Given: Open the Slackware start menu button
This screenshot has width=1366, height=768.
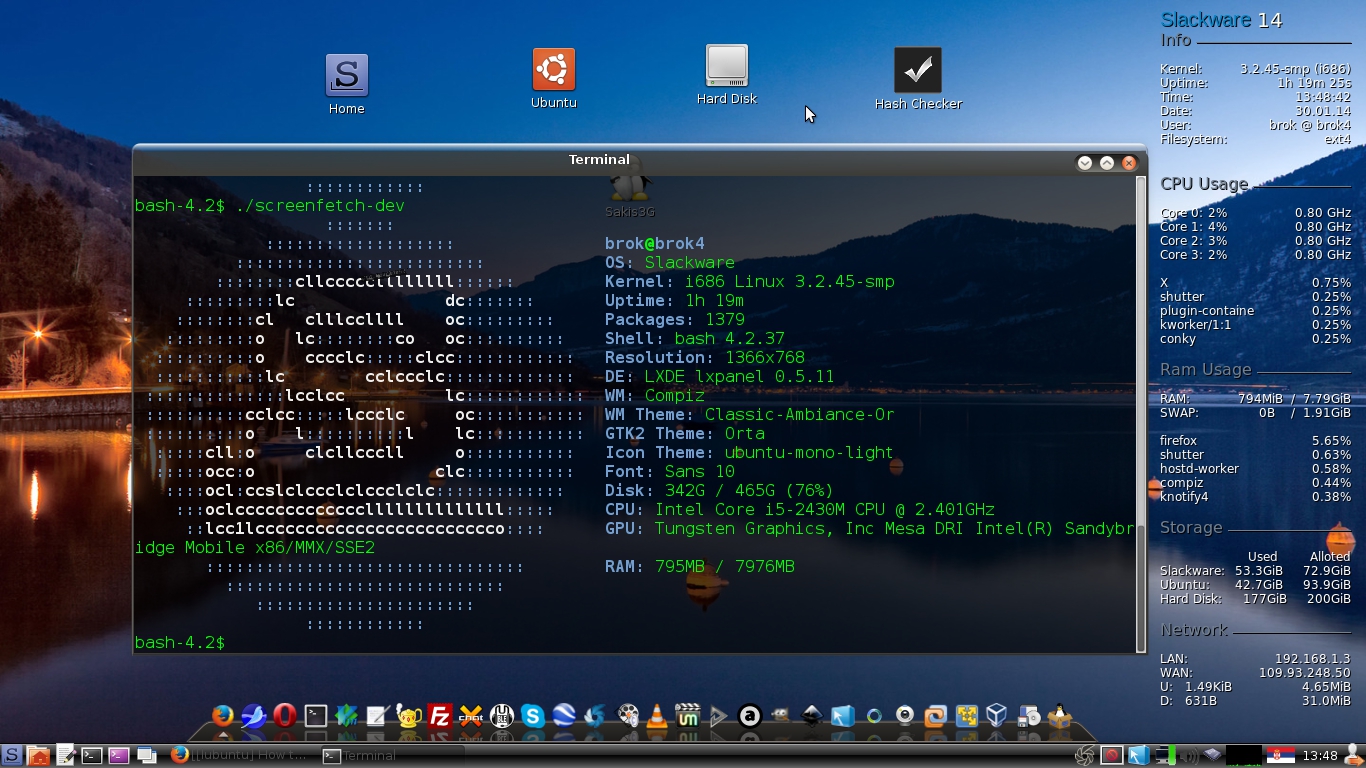Looking at the screenshot, I should (x=12, y=755).
